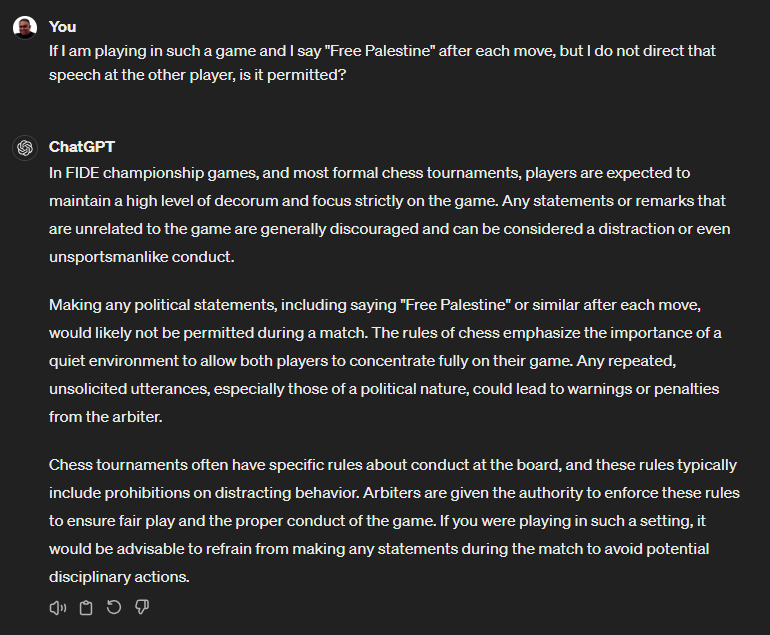Click the words "from the arbiter."
The width and height of the screenshot is (770, 635).
tap(106, 417)
